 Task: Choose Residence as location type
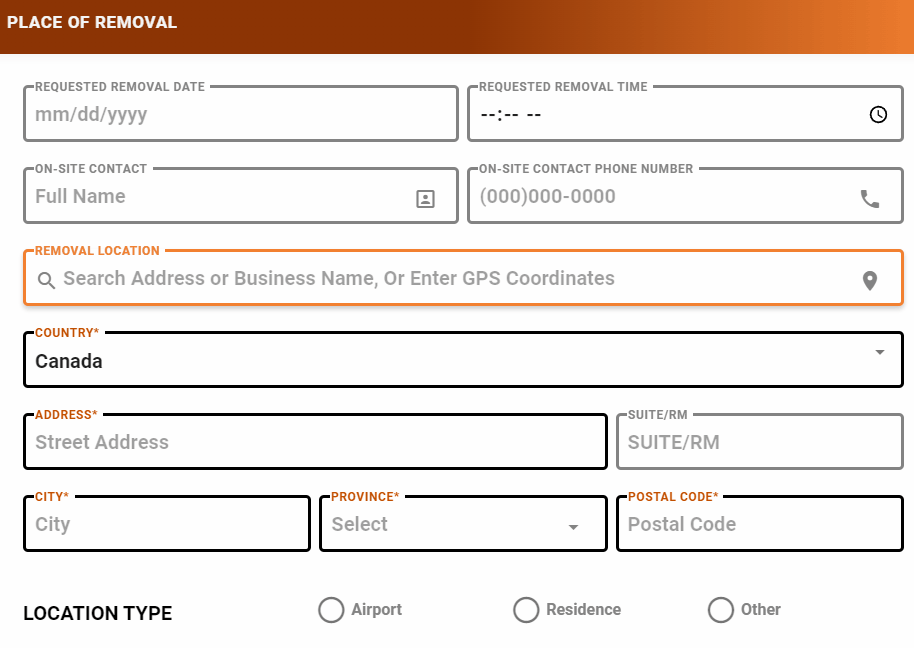click(526, 610)
